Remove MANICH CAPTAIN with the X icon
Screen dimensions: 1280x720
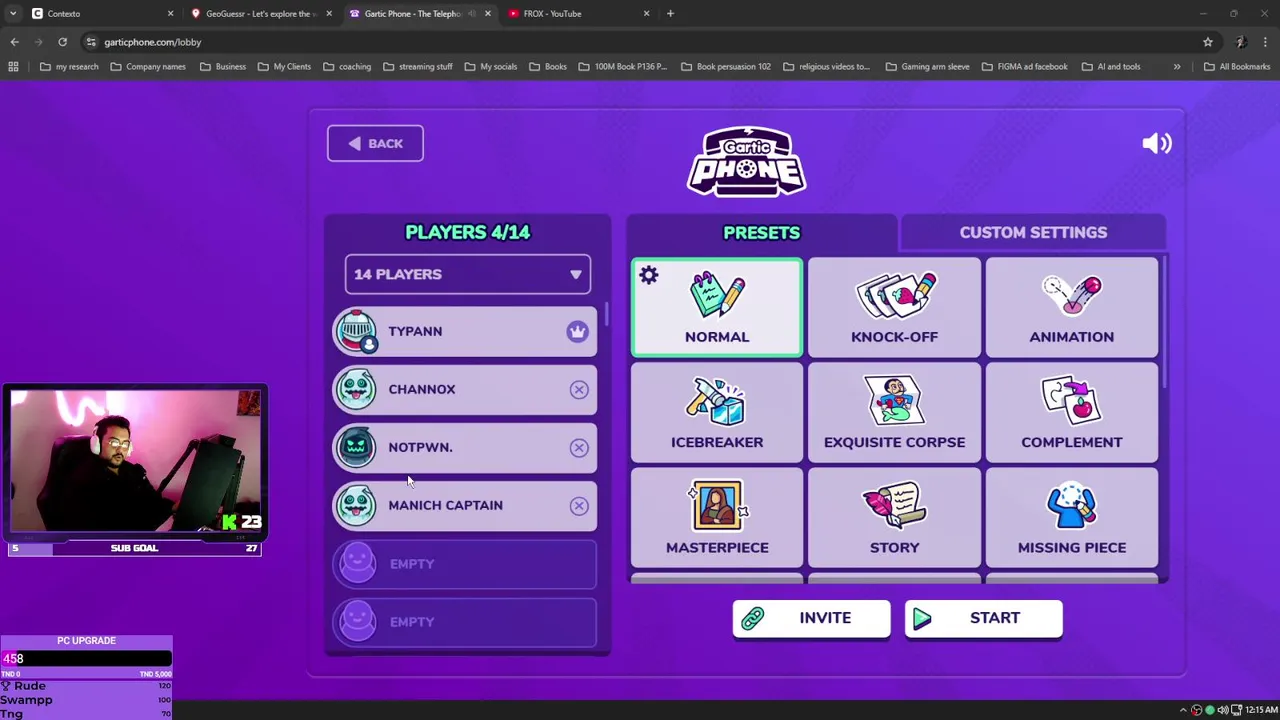tap(579, 505)
